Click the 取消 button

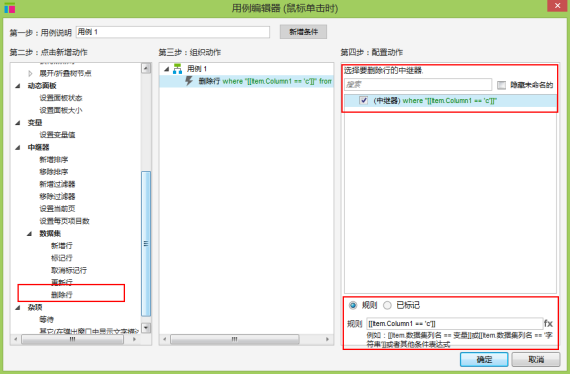click(536, 359)
